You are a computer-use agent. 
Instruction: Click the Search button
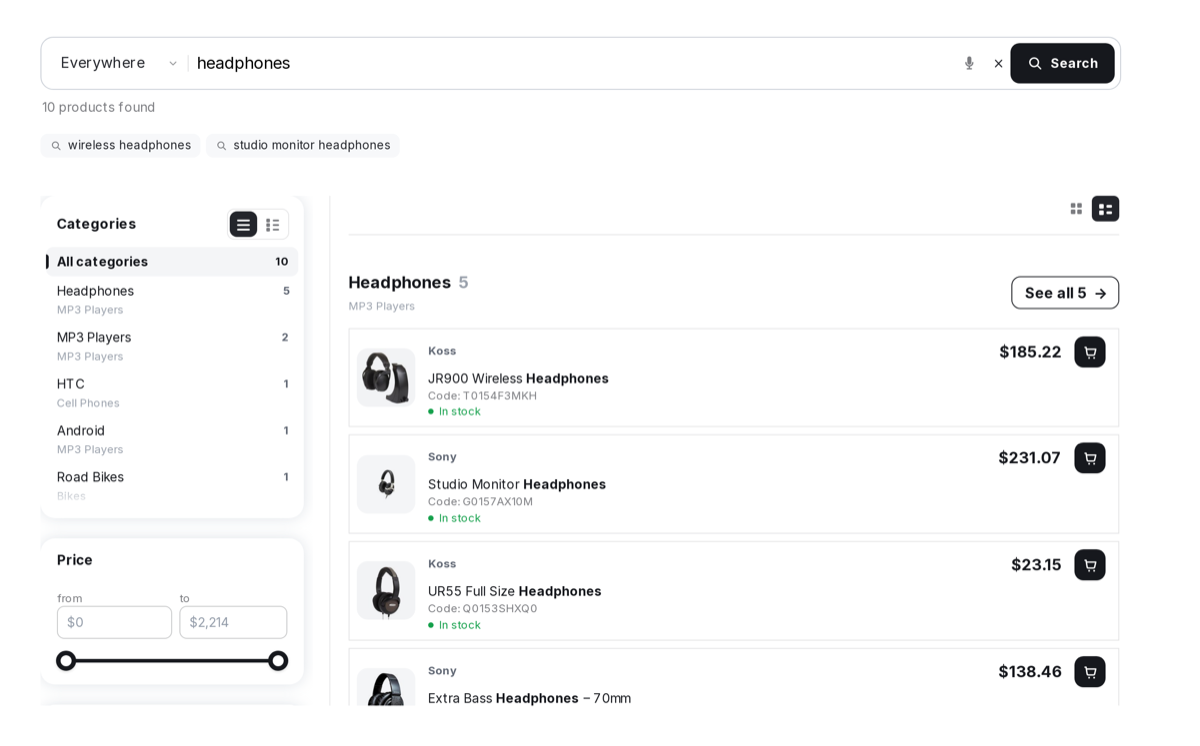pos(1062,63)
